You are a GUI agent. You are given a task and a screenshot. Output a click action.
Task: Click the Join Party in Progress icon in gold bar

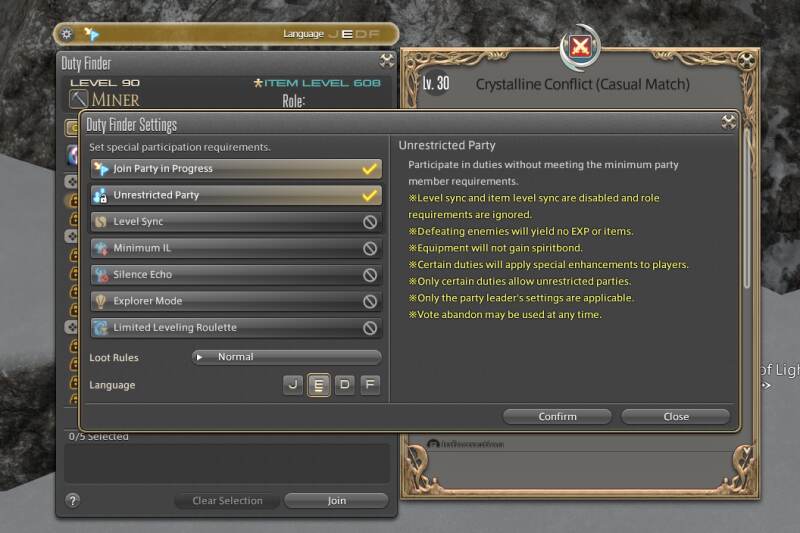click(91, 34)
